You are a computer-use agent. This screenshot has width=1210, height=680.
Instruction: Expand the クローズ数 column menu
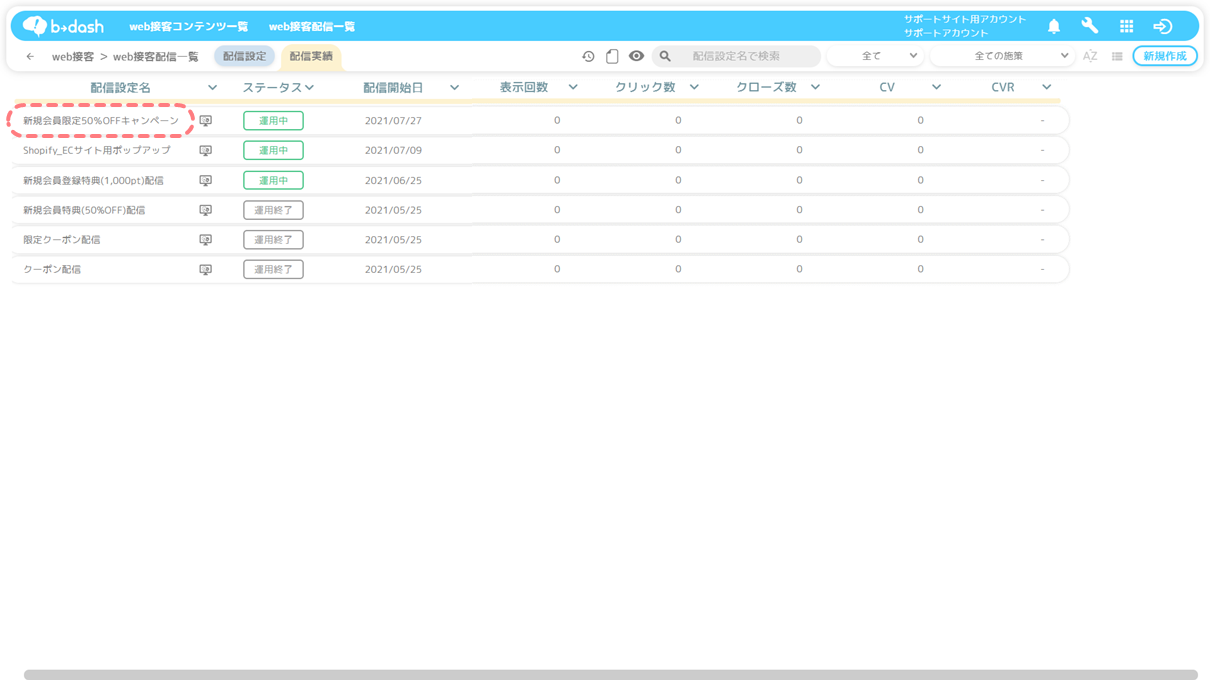[x=815, y=88]
